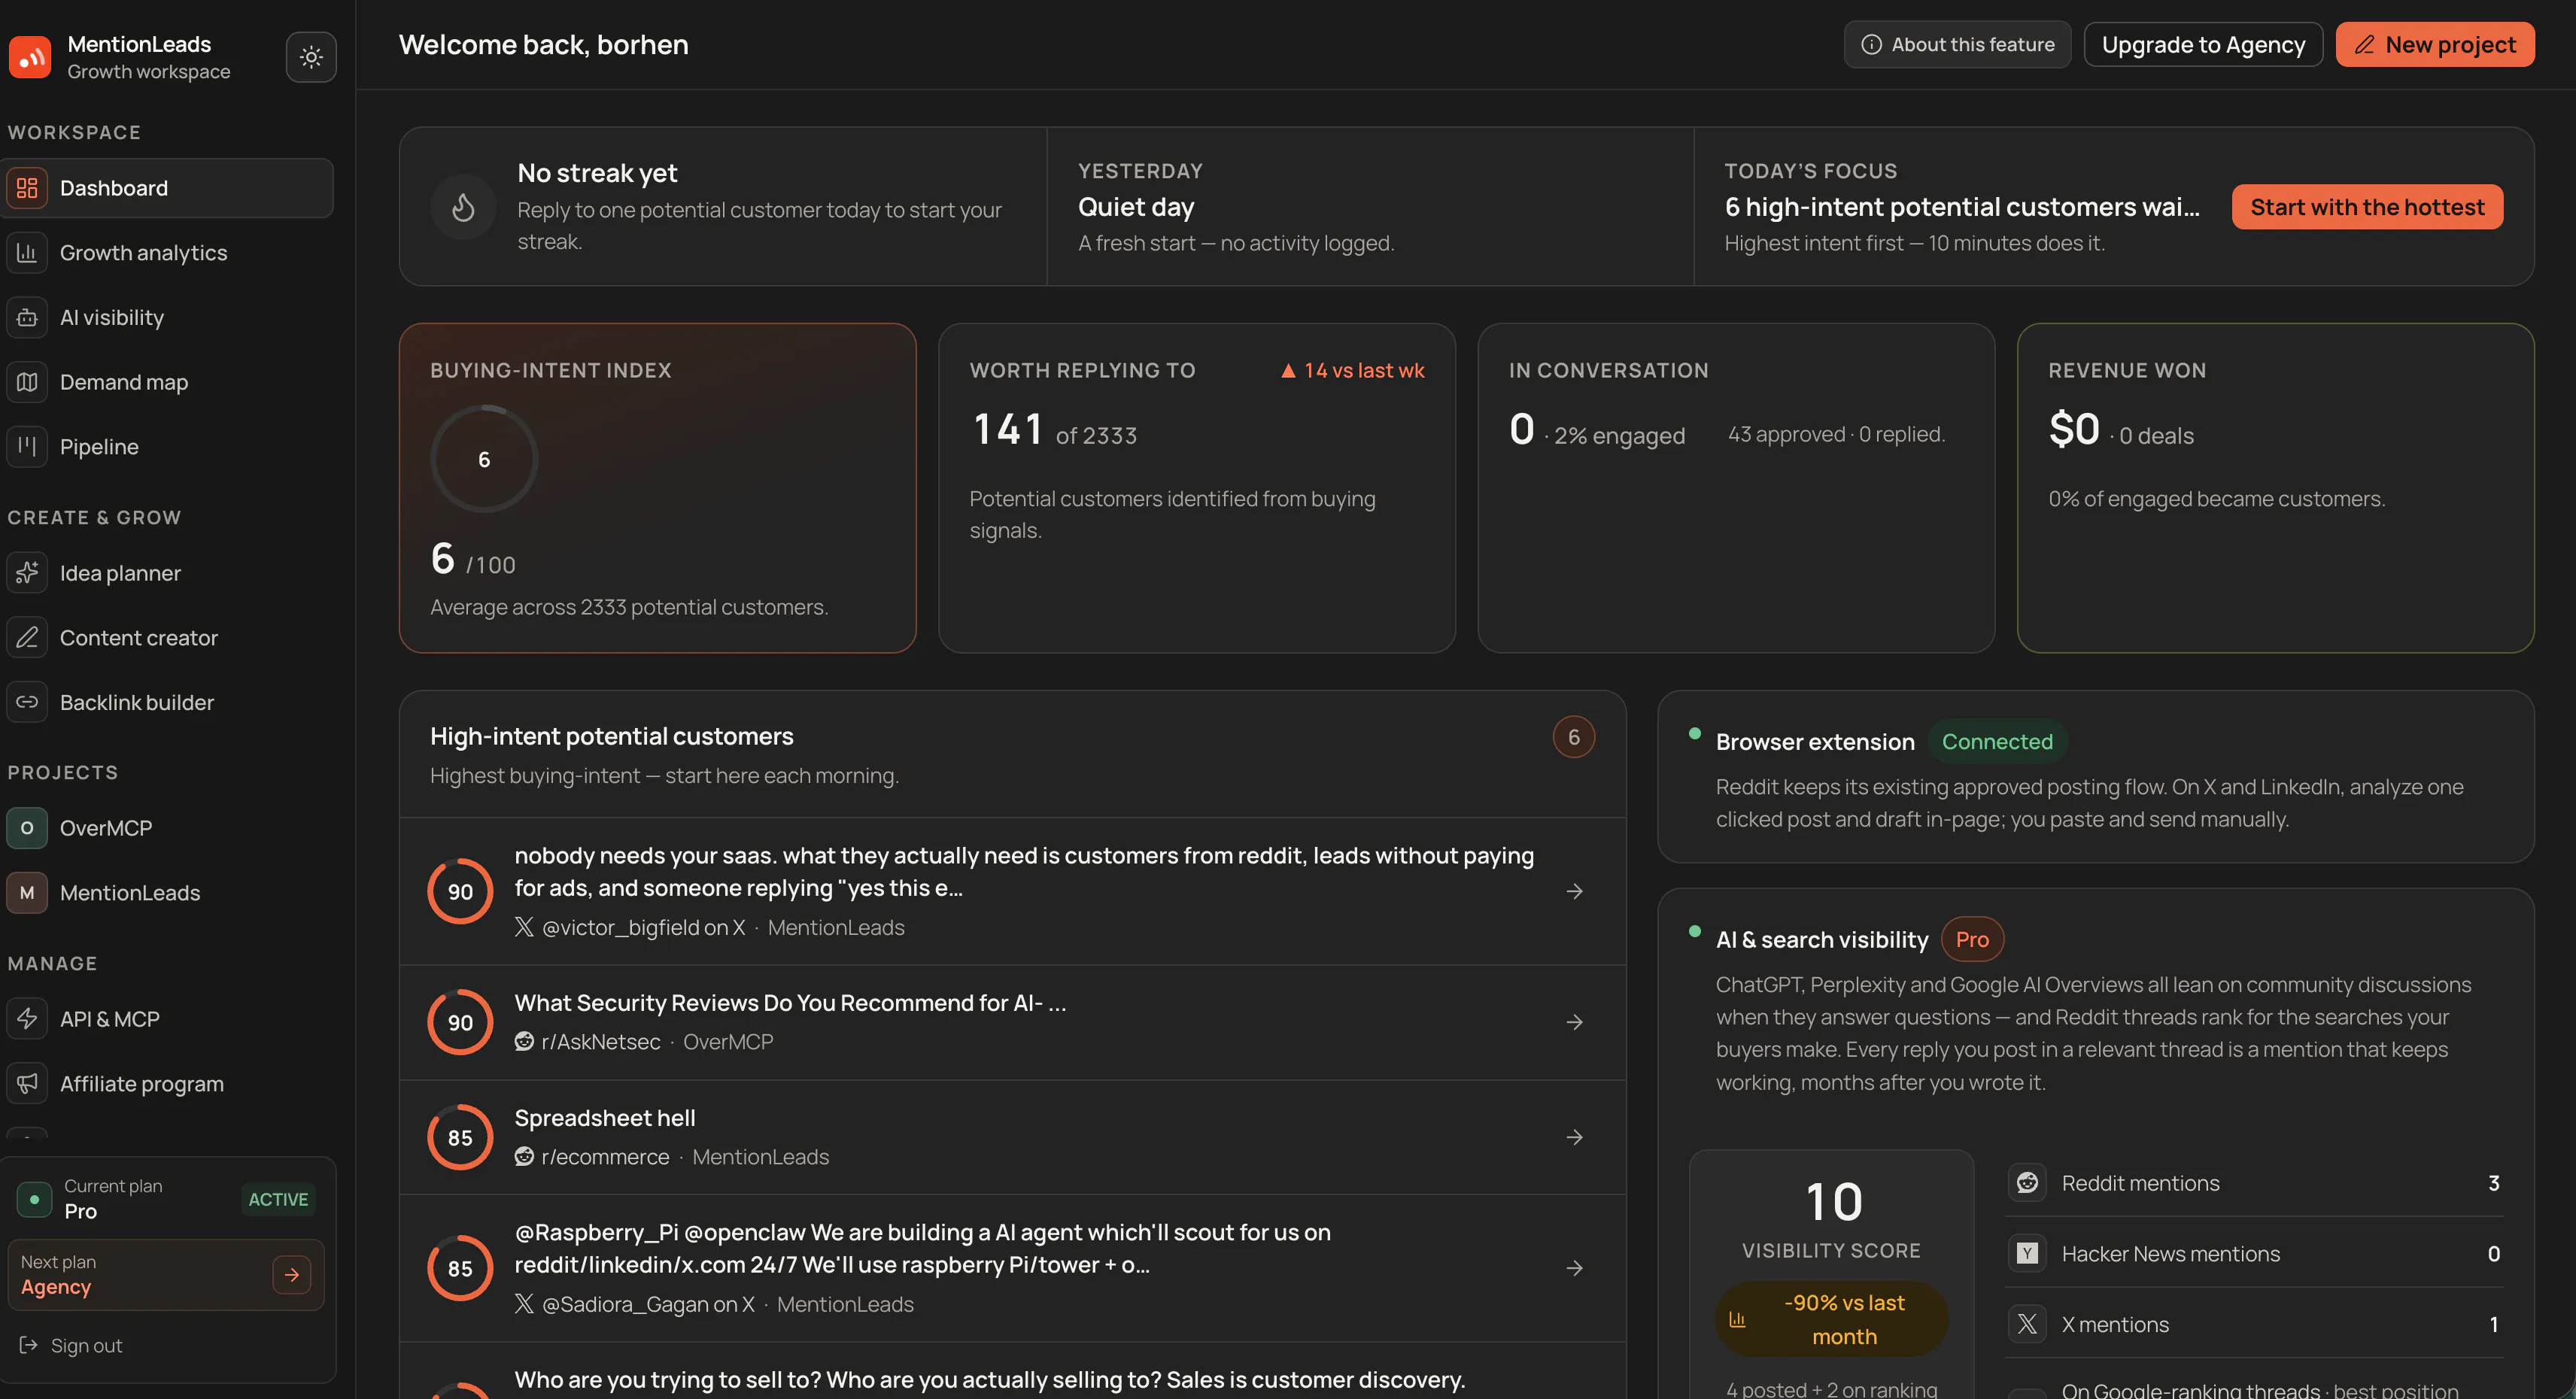
Task: Click the MentionLeads logo icon
Action: pyautogui.click(x=30, y=57)
